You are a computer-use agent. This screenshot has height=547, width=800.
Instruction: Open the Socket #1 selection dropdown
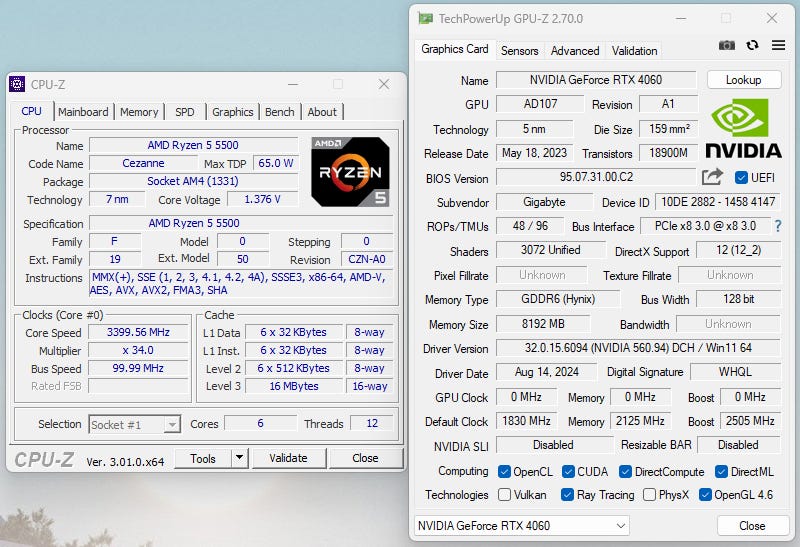(x=135, y=425)
